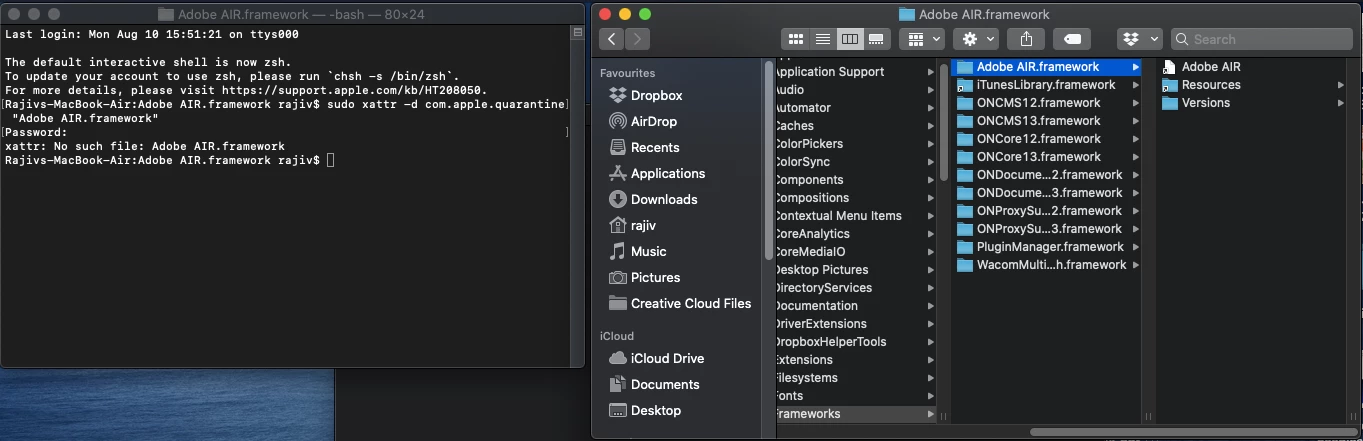Select the Adobe AIR.framework folder
Screen dimensions: 1363x441
pos(1048,67)
